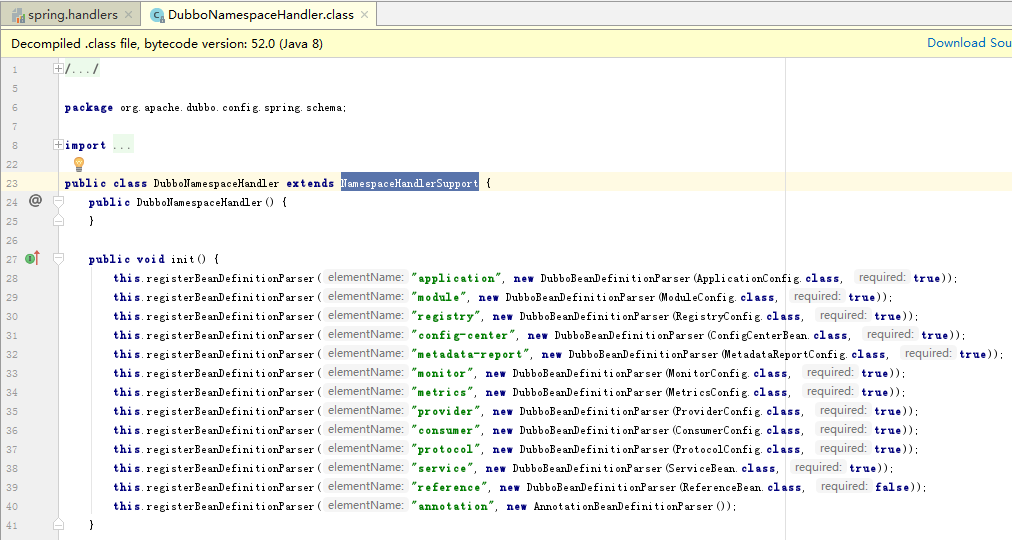This screenshot has width=1012, height=540.
Task: Click ModuleConfig.class on line 29
Action: tap(718, 297)
